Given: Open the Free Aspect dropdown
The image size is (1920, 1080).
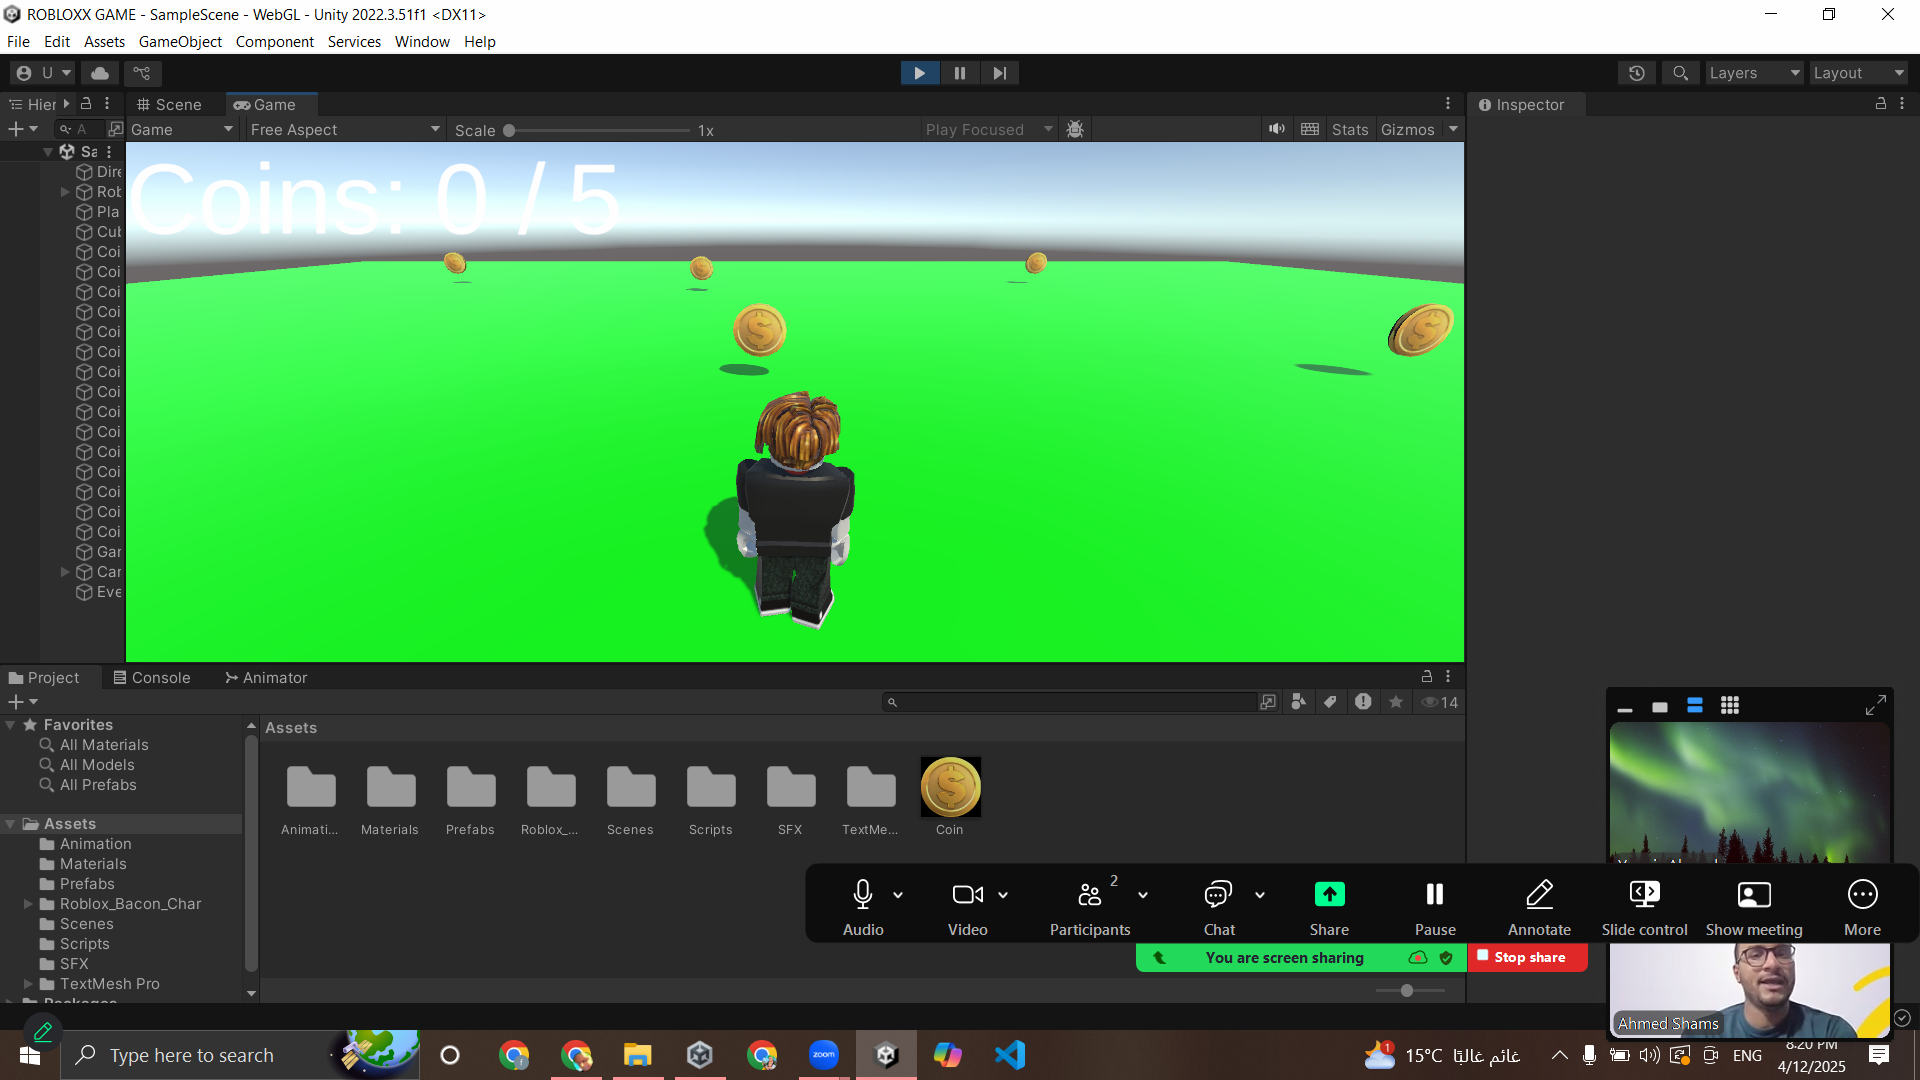Looking at the screenshot, I should tap(345, 129).
